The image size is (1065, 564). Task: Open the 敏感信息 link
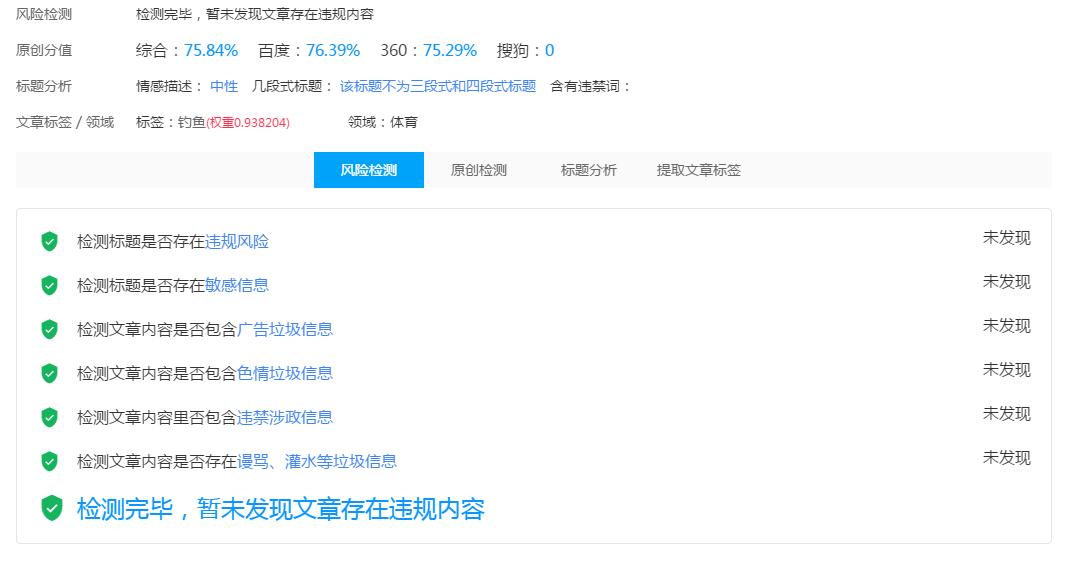(x=237, y=285)
